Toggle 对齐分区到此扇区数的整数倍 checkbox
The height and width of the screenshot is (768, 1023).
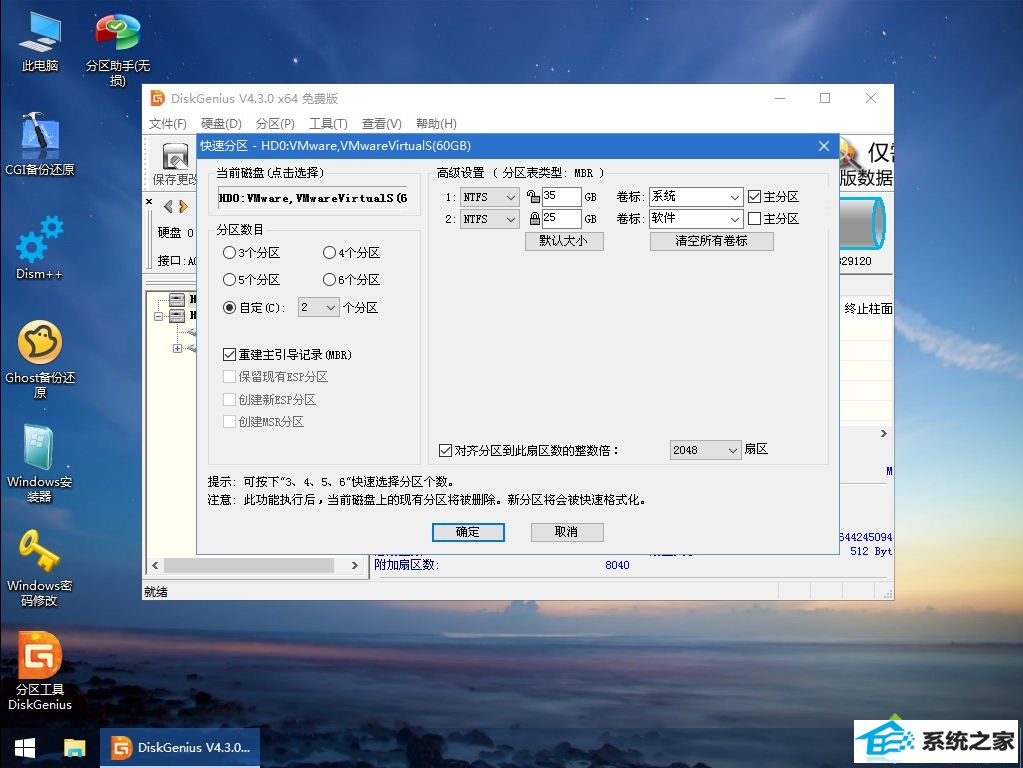(446, 450)
